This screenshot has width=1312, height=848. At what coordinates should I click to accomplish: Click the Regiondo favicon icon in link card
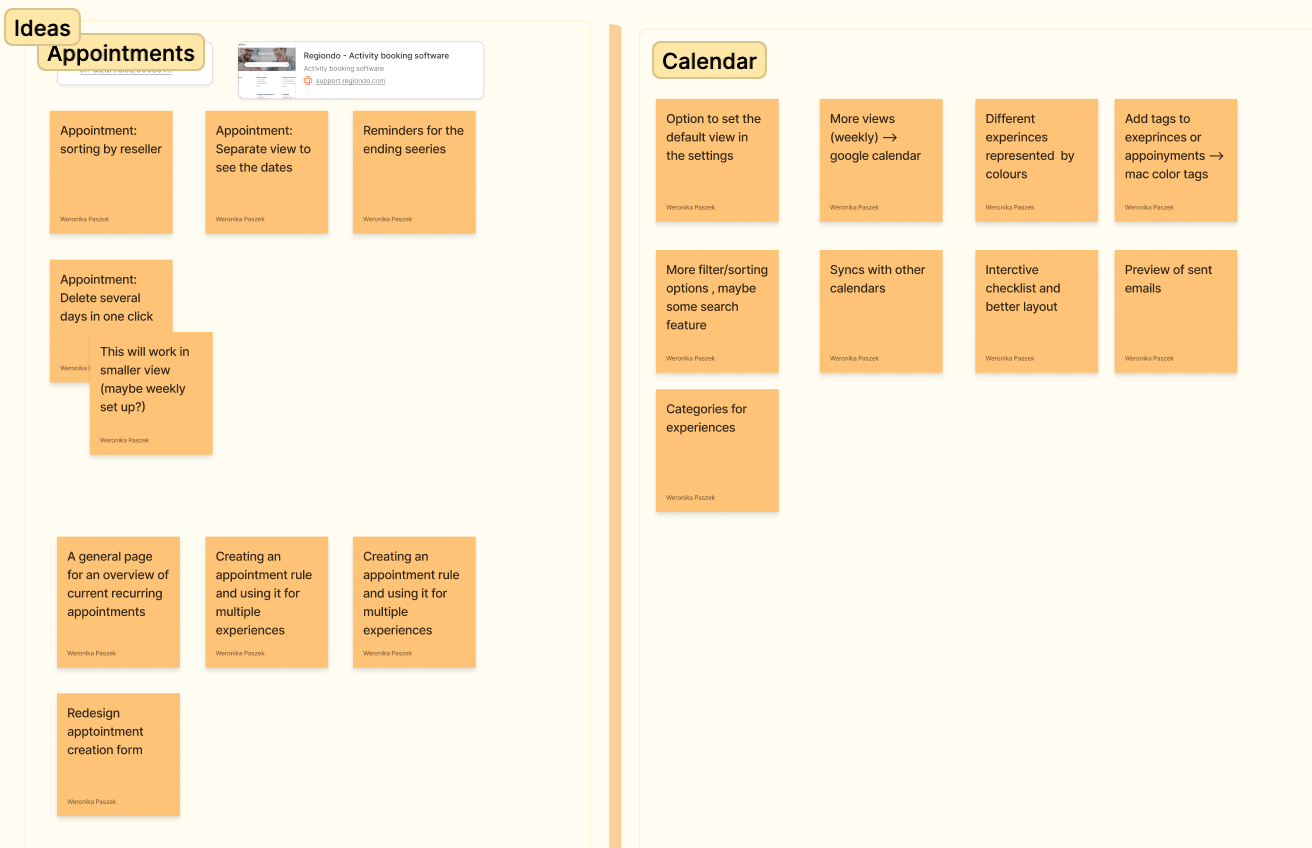[x=308, y=81]
